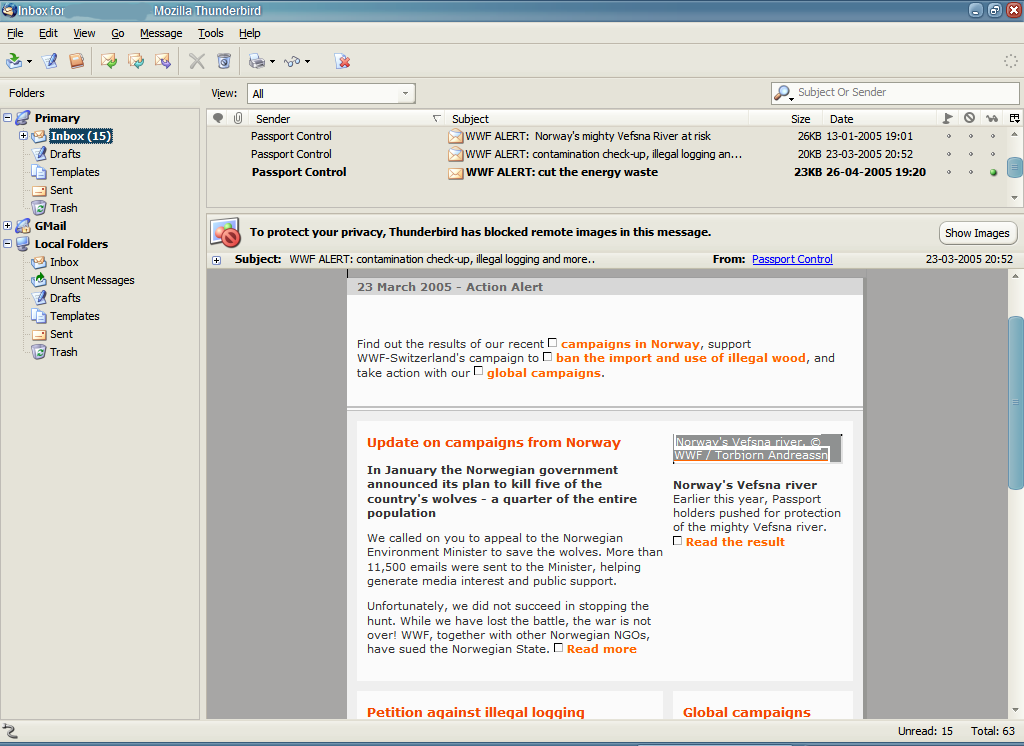Image resolution: width=1024 pixels, height=746 pixels.
Task: Click the Stop loading toolbar icon
Action: (342, 61)
